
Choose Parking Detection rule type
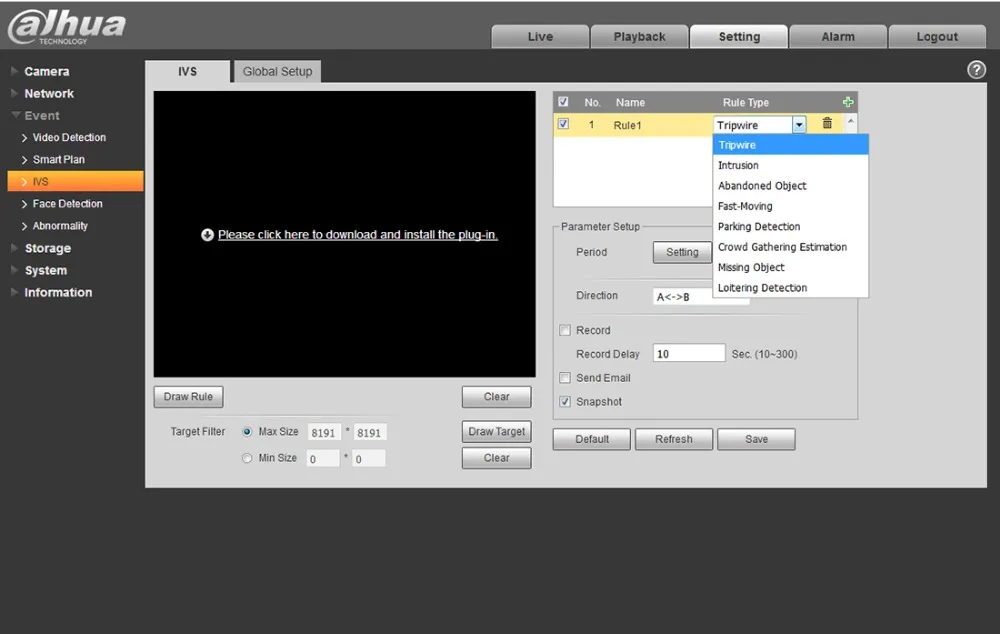point(790,226)
